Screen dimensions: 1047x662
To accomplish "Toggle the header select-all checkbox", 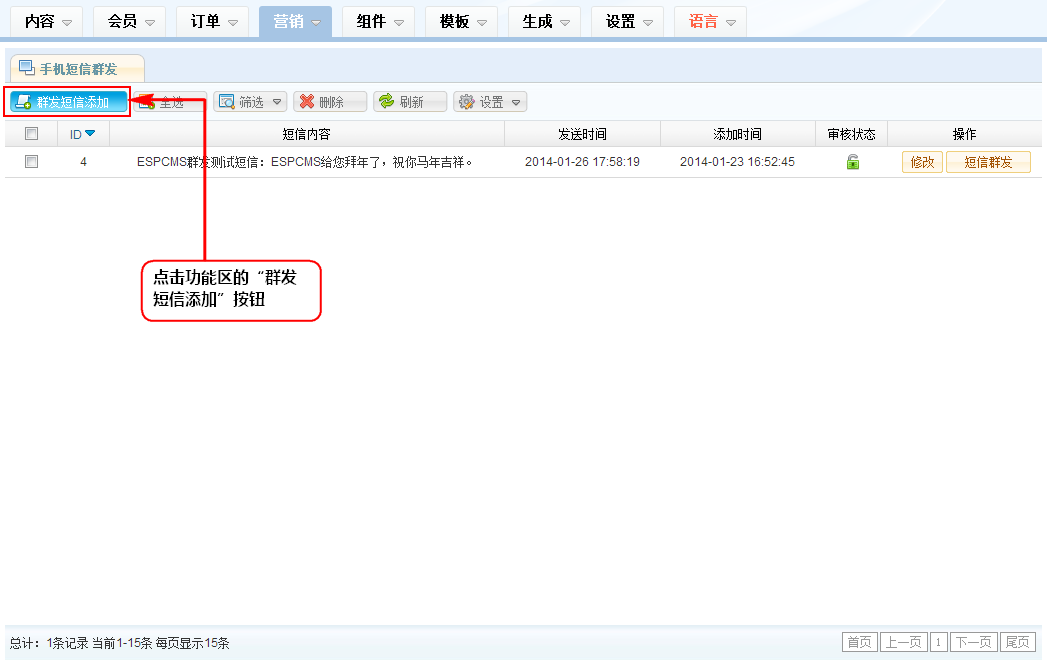I will click(x=31, y=134).
